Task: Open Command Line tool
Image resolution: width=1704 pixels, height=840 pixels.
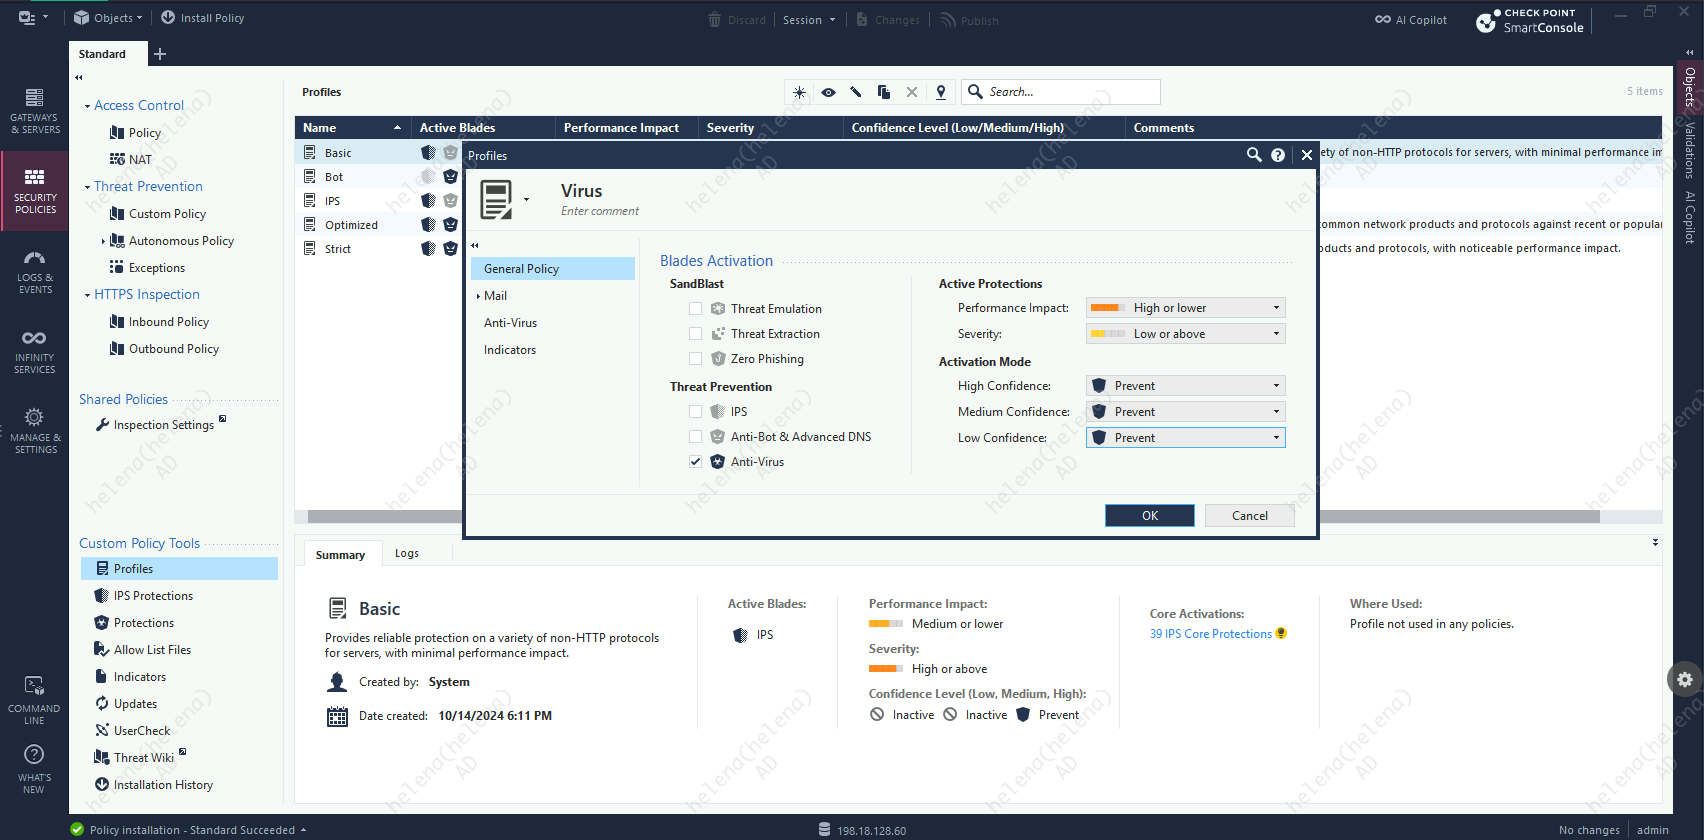Action: 34,699
